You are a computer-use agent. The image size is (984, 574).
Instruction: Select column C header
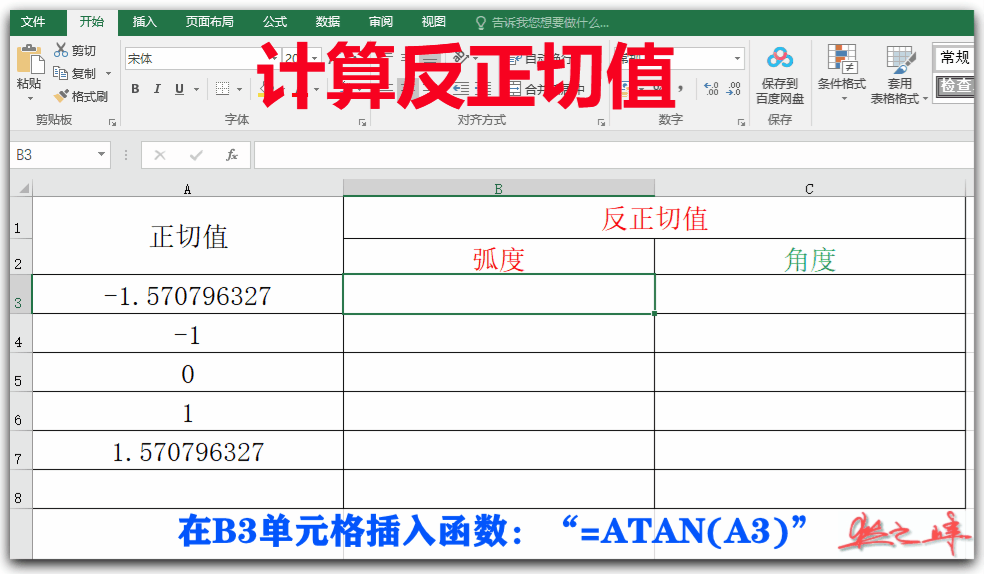(x=810, y=189)
